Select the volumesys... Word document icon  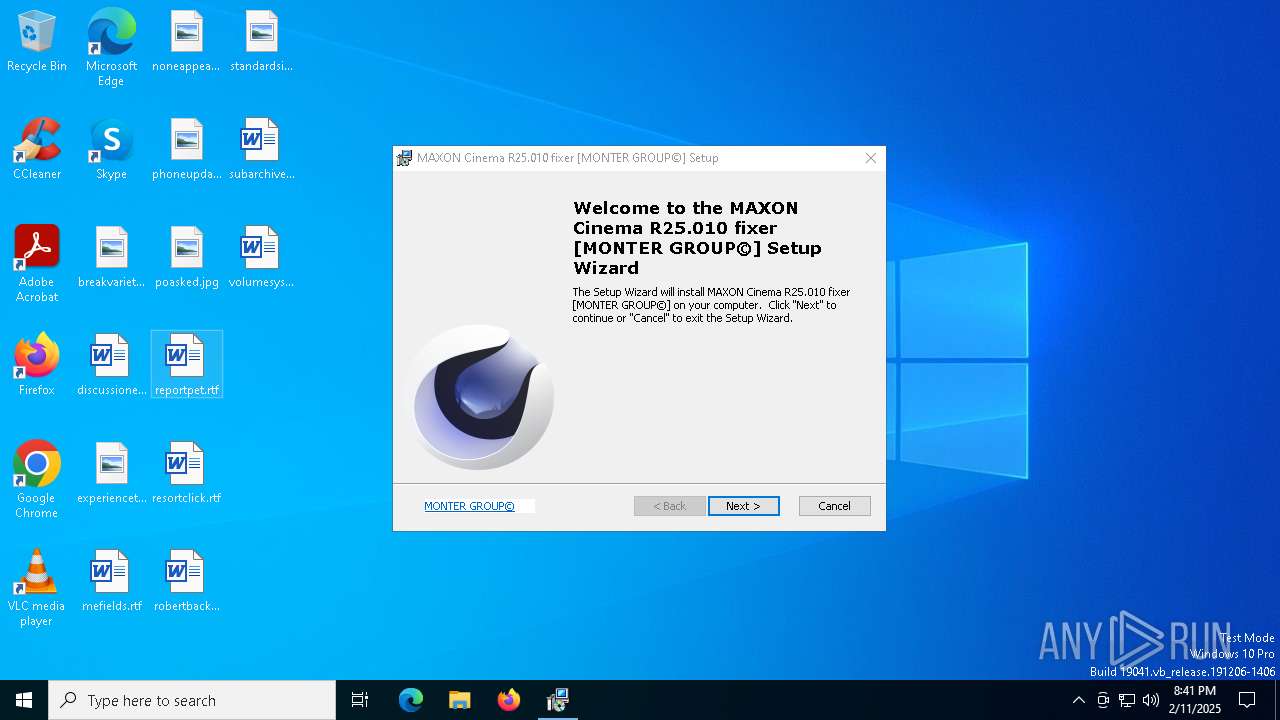tap(261, 258)
